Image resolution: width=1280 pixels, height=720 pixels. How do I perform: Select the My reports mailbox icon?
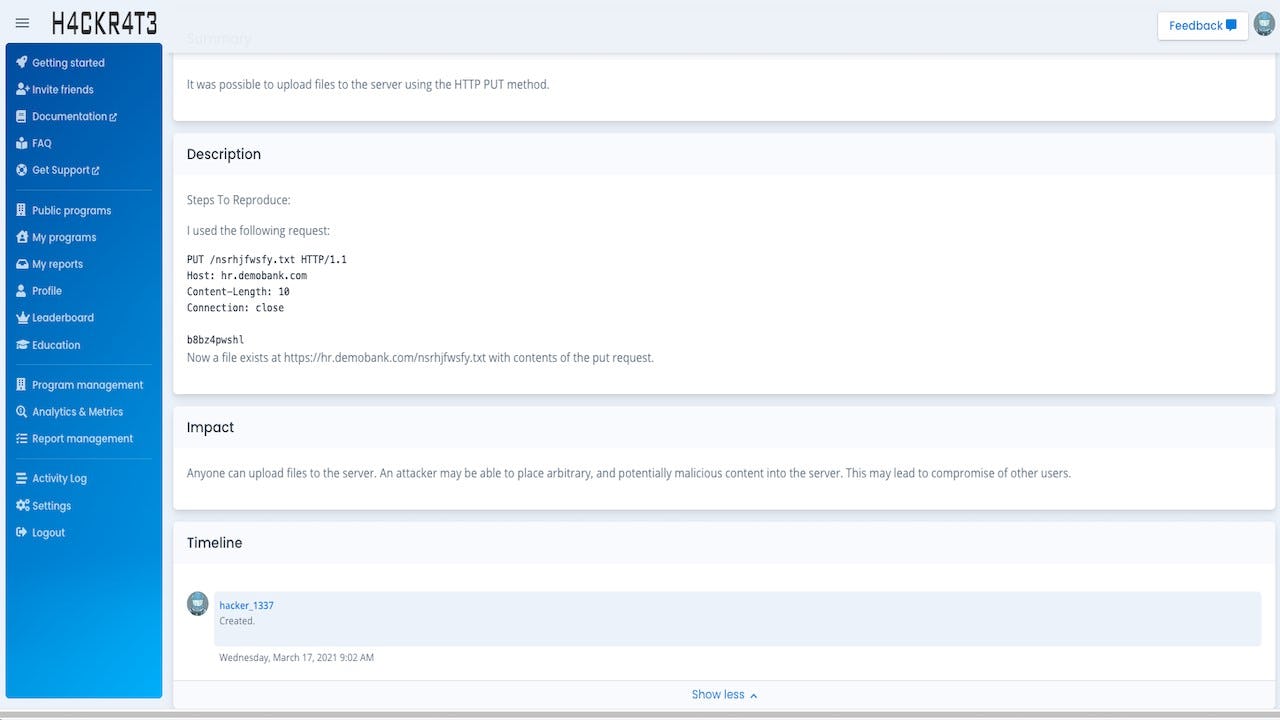[x=21, y=263]
